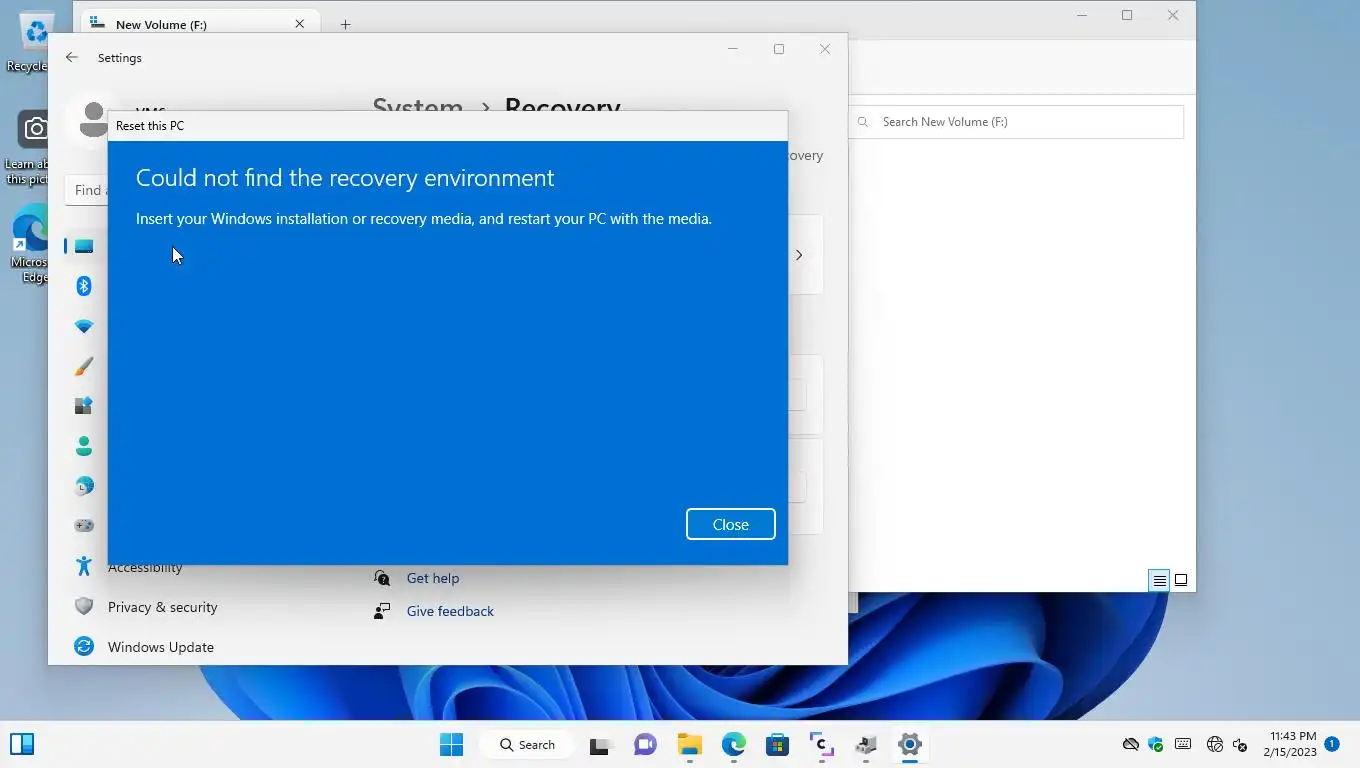
Task: Switch File Explorer to large icons view
Action: pyautogui.click(x=1181, y=580)
